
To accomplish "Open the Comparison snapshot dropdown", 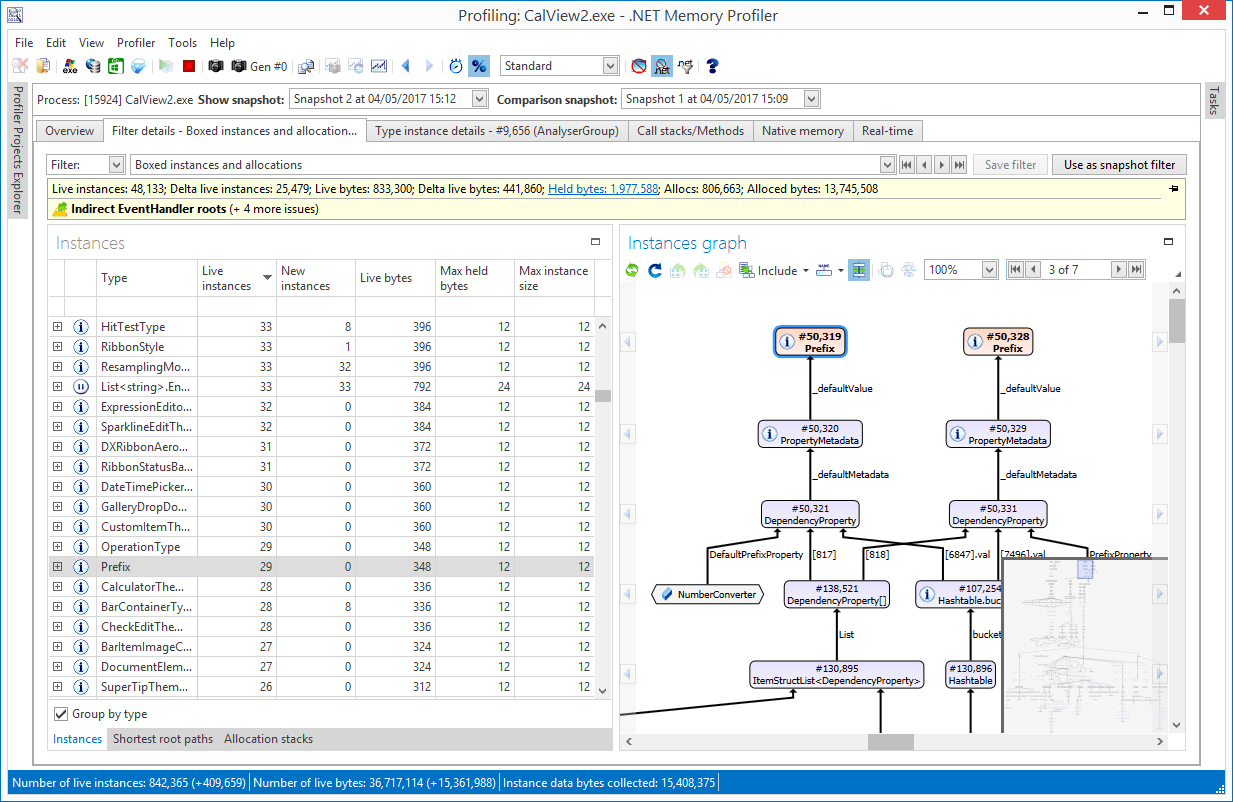I will (x=810, y=98).
